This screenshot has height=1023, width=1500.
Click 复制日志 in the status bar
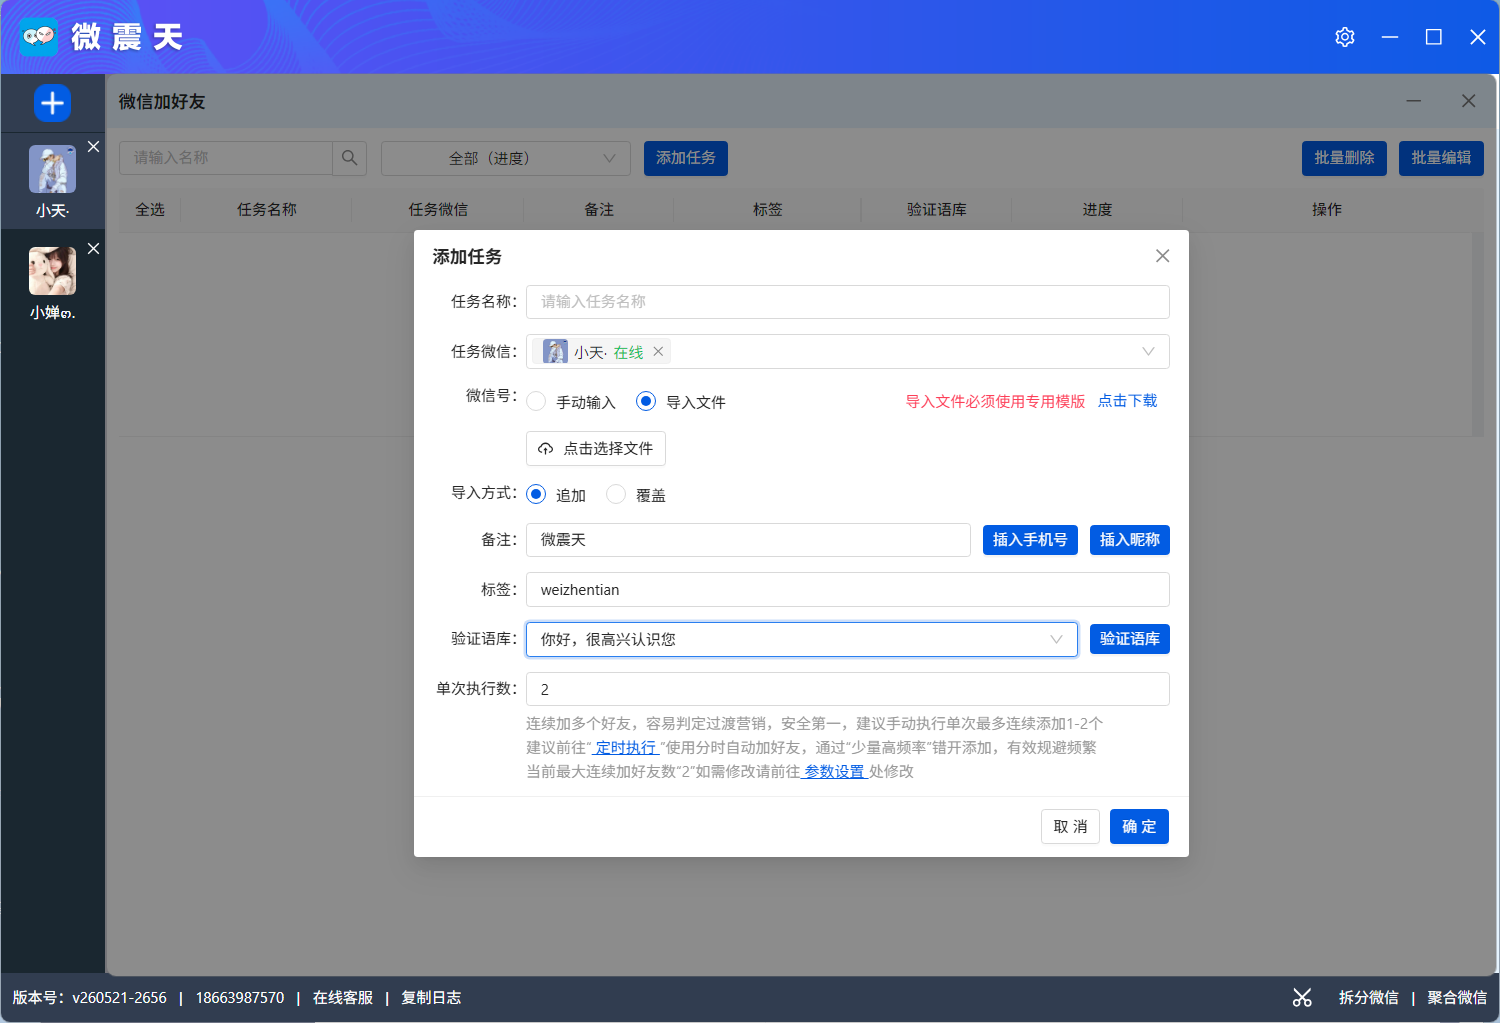pos(431,997)
